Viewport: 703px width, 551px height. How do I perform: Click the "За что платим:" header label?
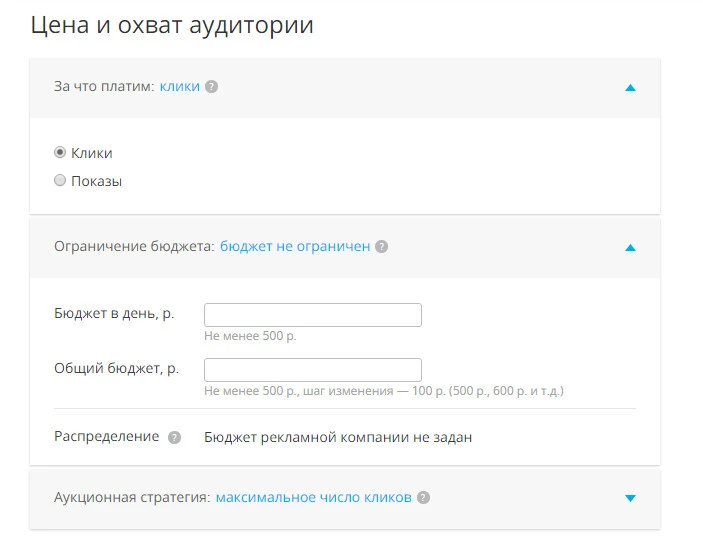point(104,87)
